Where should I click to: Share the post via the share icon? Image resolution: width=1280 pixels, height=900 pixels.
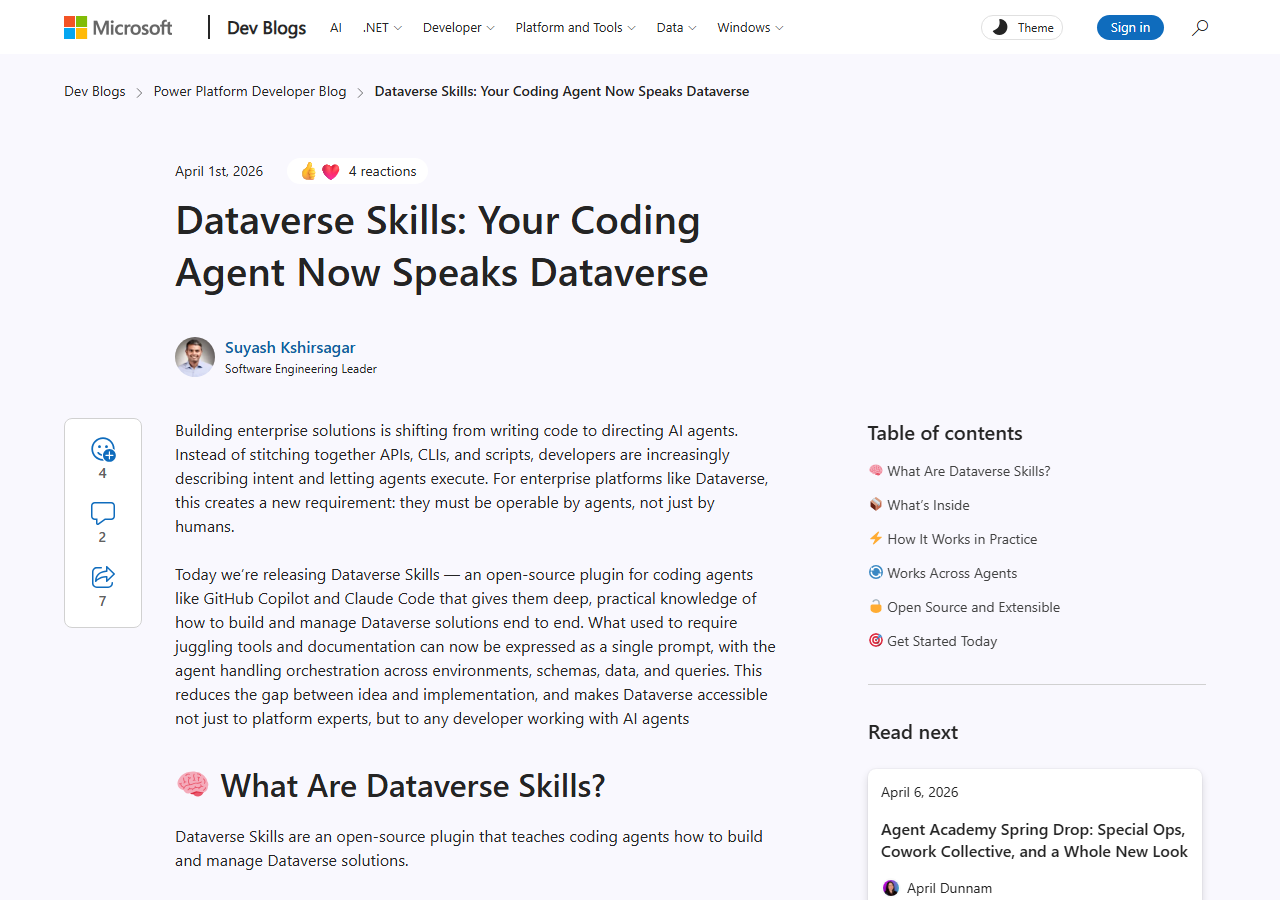click(103, 577)
